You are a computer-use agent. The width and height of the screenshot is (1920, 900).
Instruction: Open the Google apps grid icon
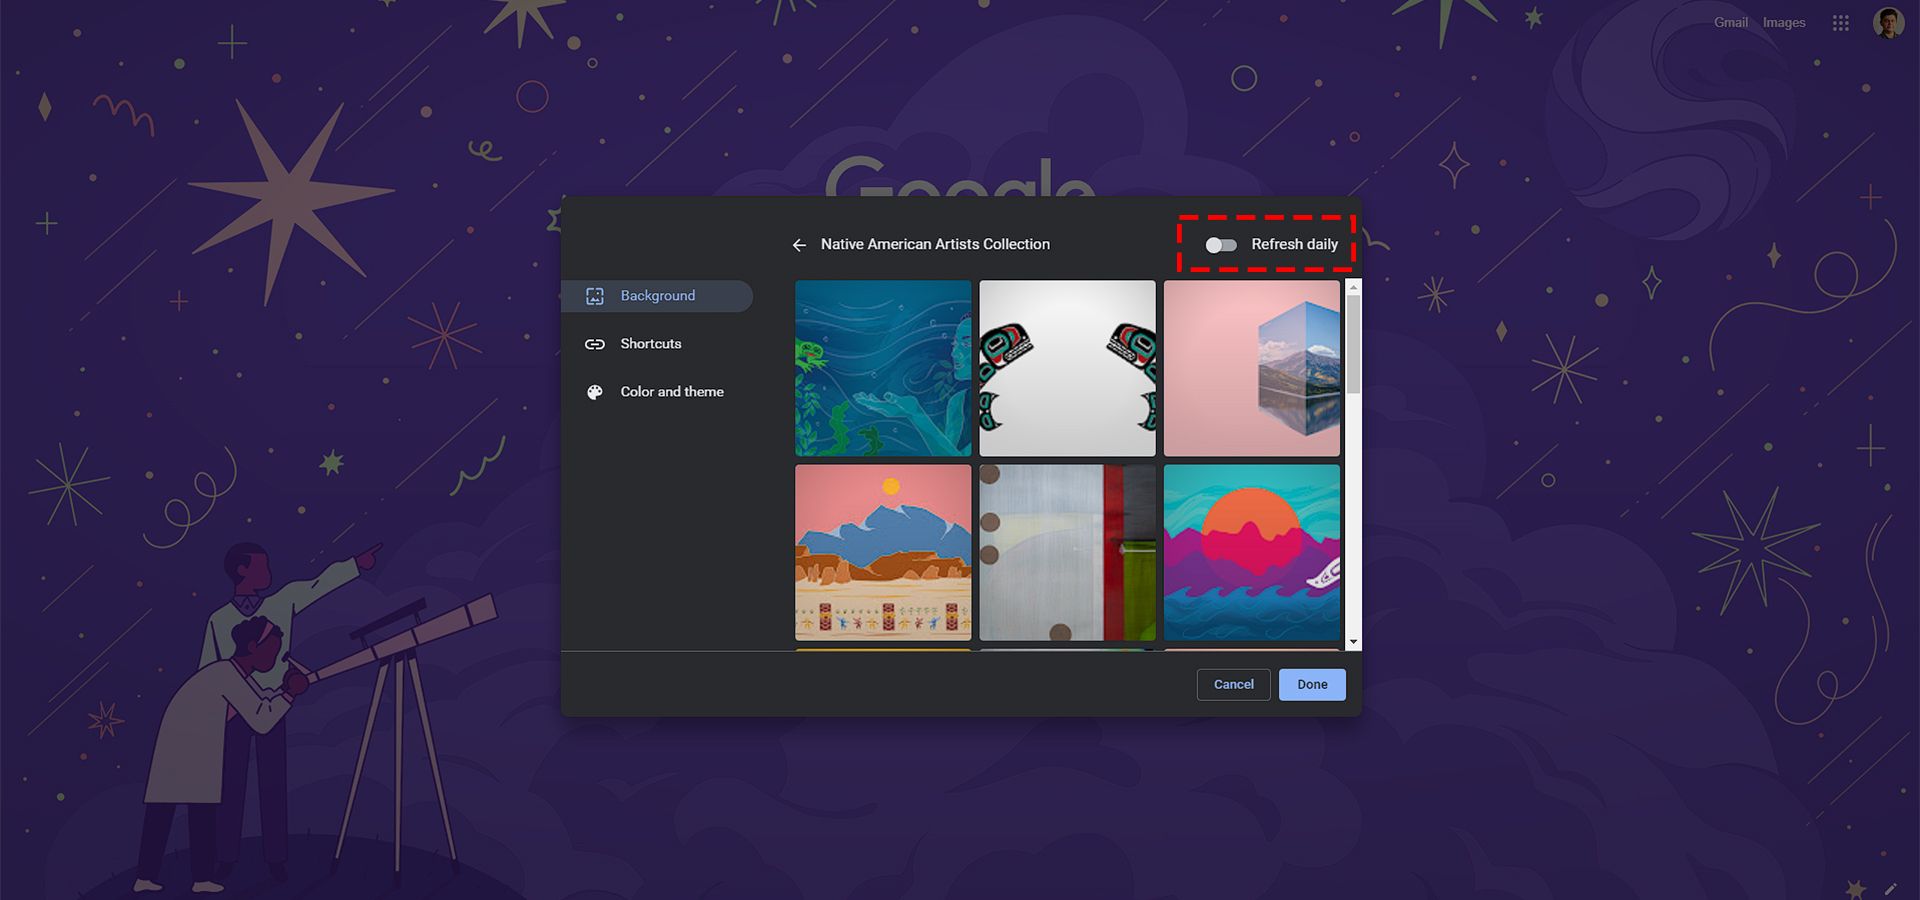pyautogui.click(x=1840, y=23)
